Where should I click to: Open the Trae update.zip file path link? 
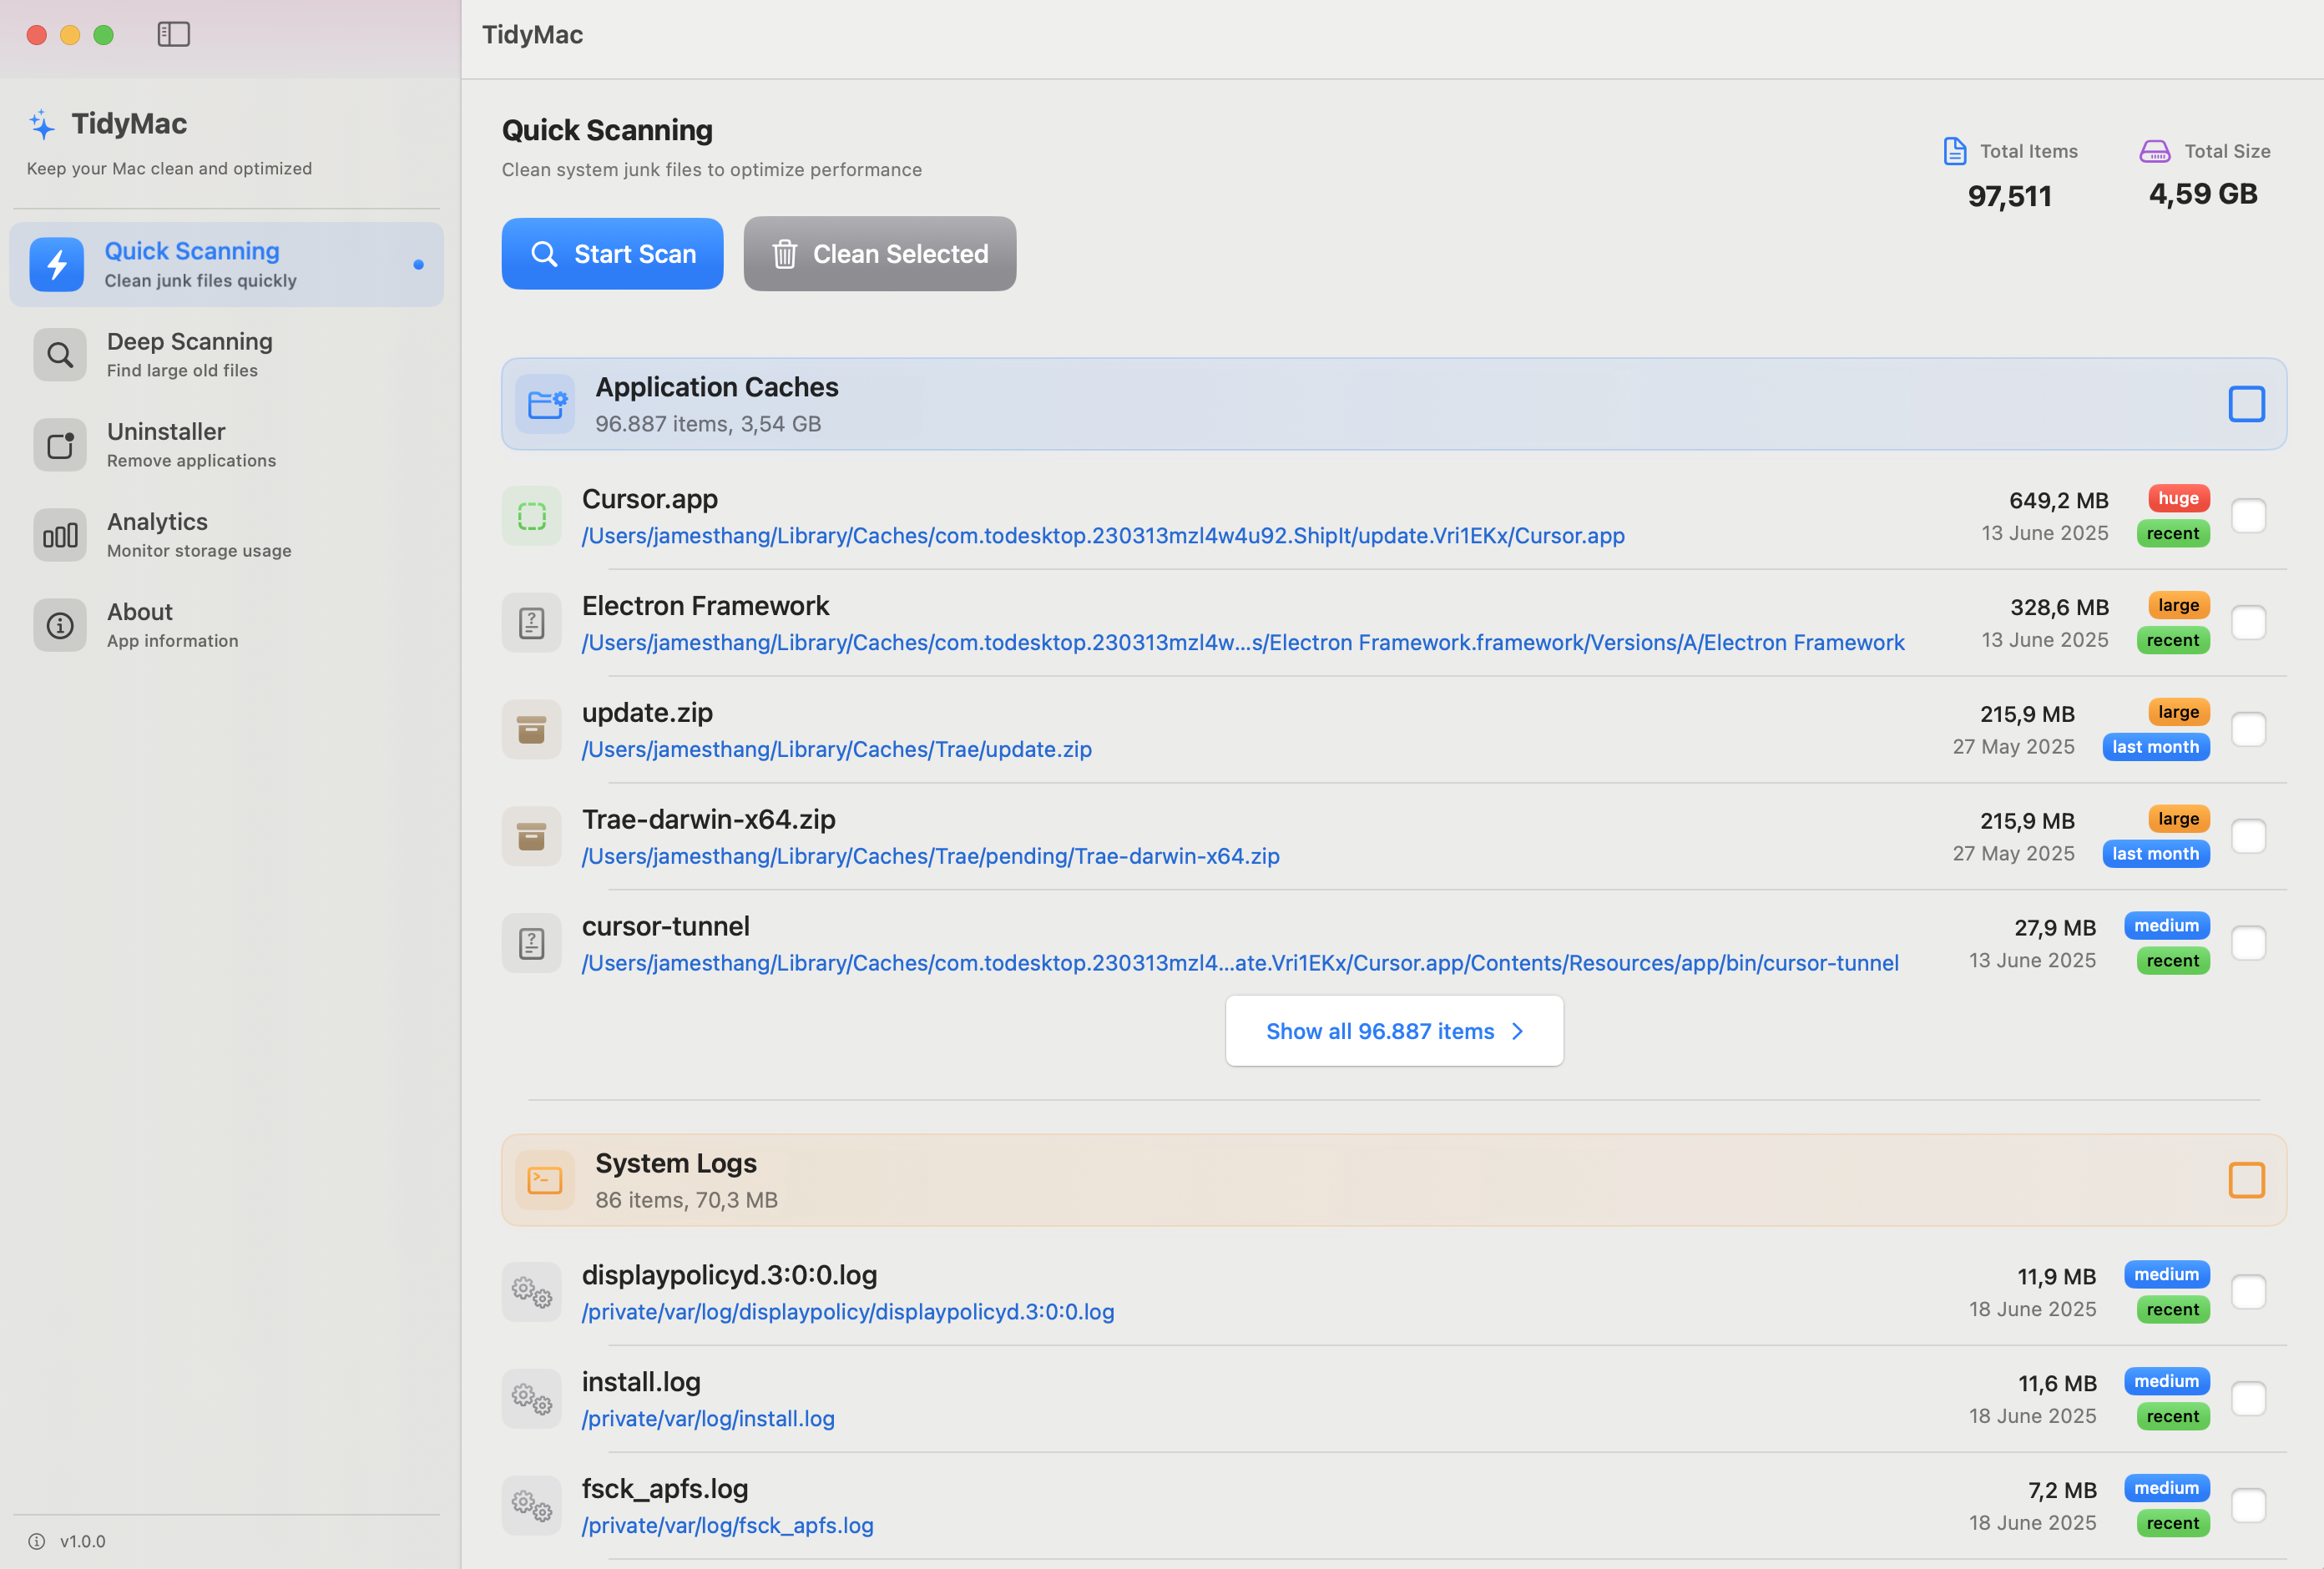(836, 749)
